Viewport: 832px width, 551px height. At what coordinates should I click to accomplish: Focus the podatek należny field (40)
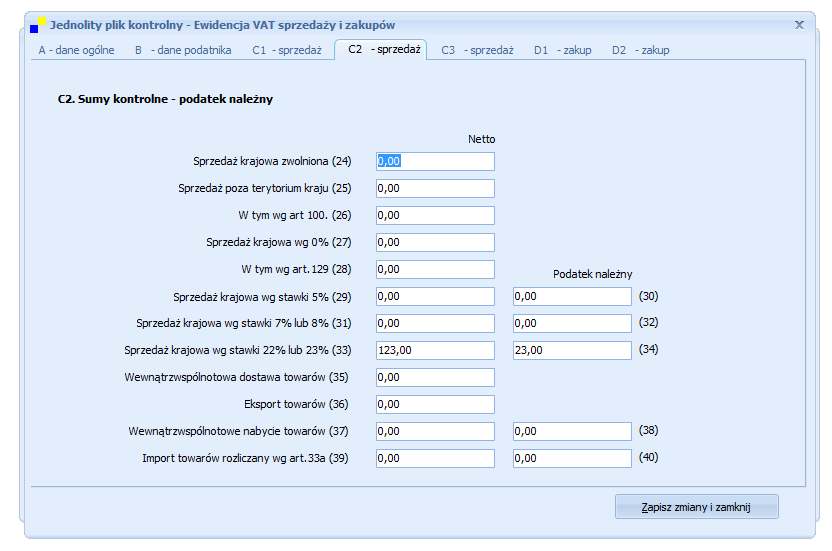coord(572,459)
